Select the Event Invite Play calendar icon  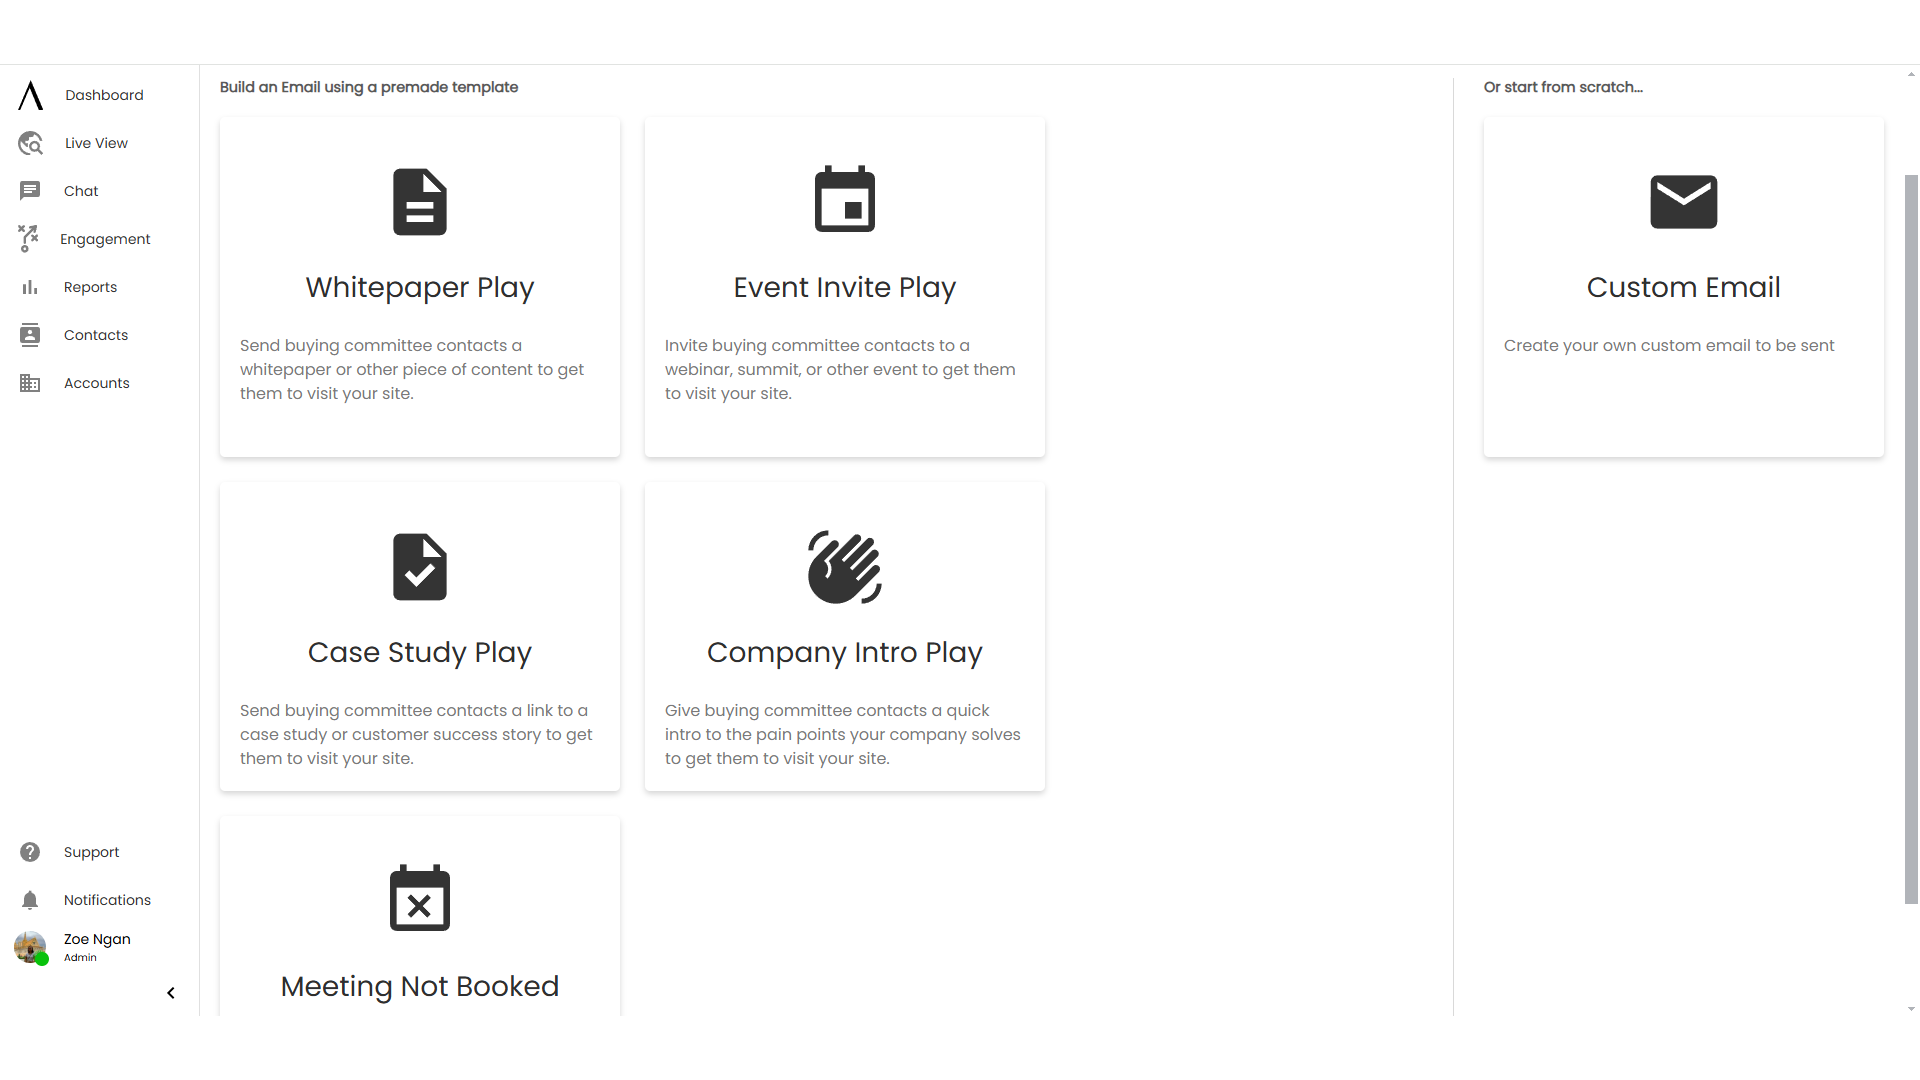click(844, 199)
